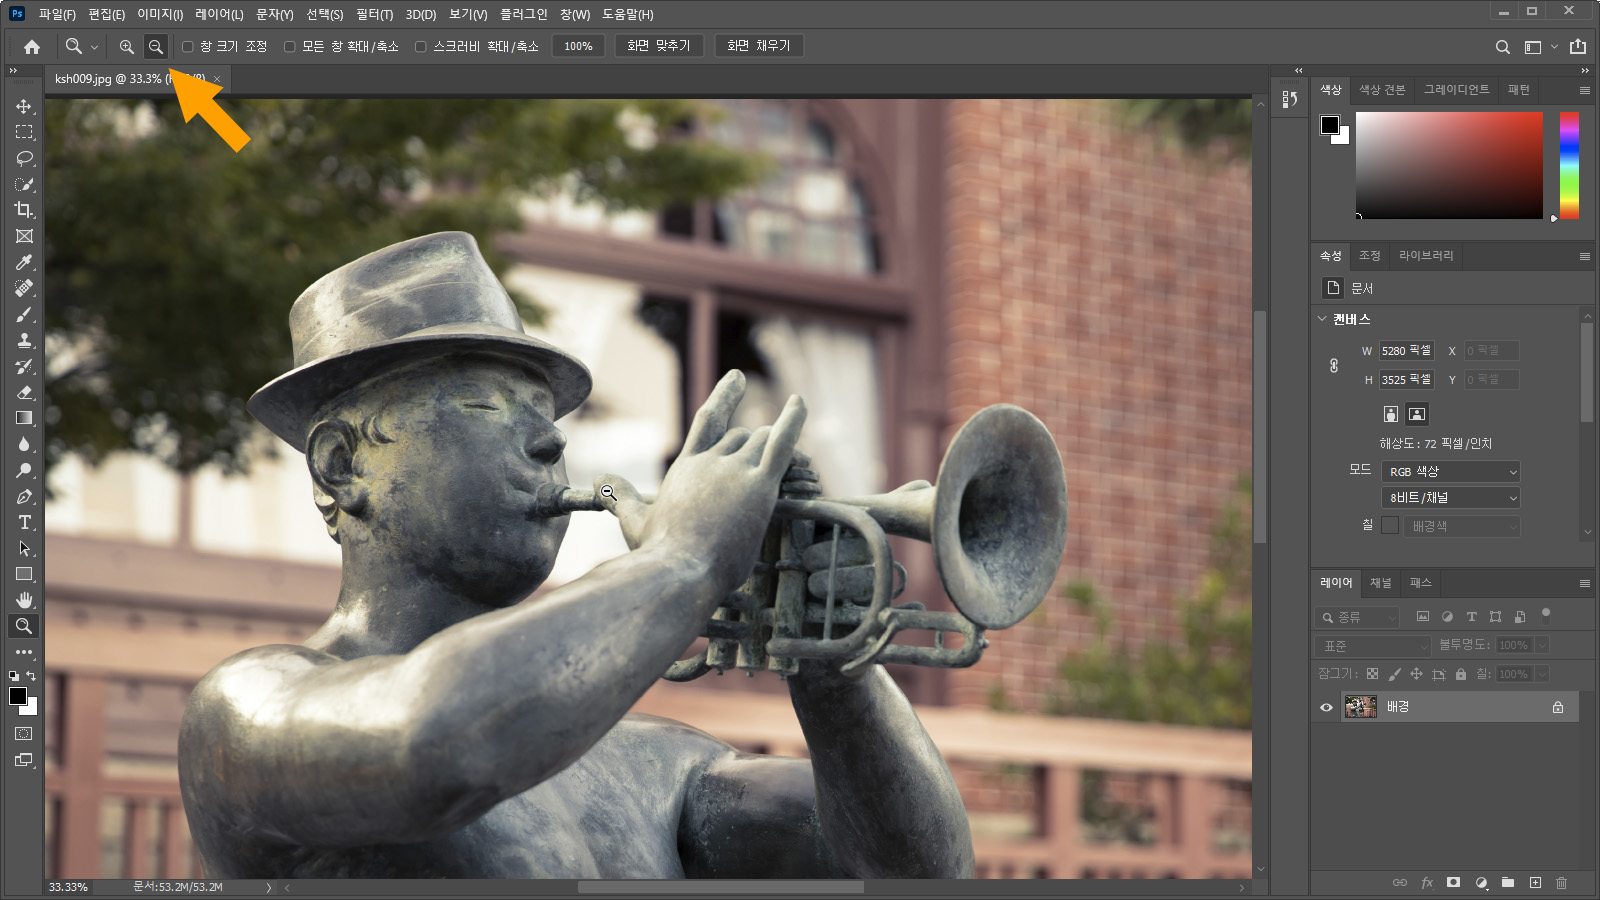Select the Brush tool
Screen dimensions: 1600x900
point(24,314)
